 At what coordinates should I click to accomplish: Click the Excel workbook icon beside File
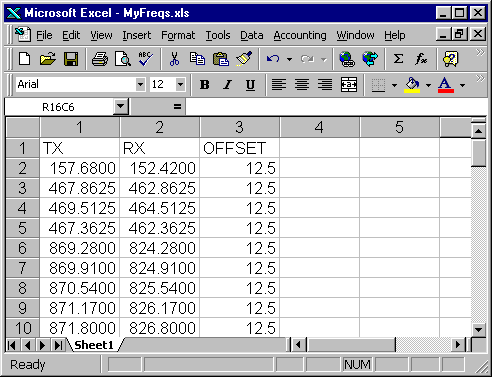coord(23,35)
